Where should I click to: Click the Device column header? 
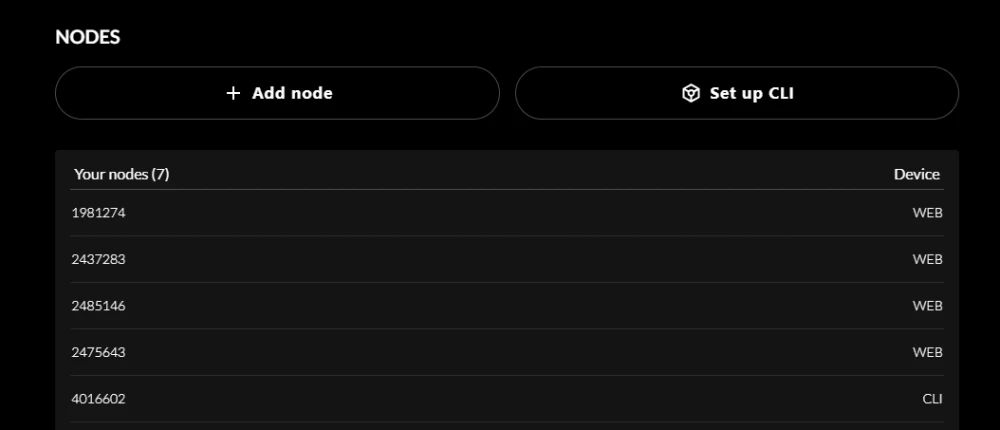[916, 174]
